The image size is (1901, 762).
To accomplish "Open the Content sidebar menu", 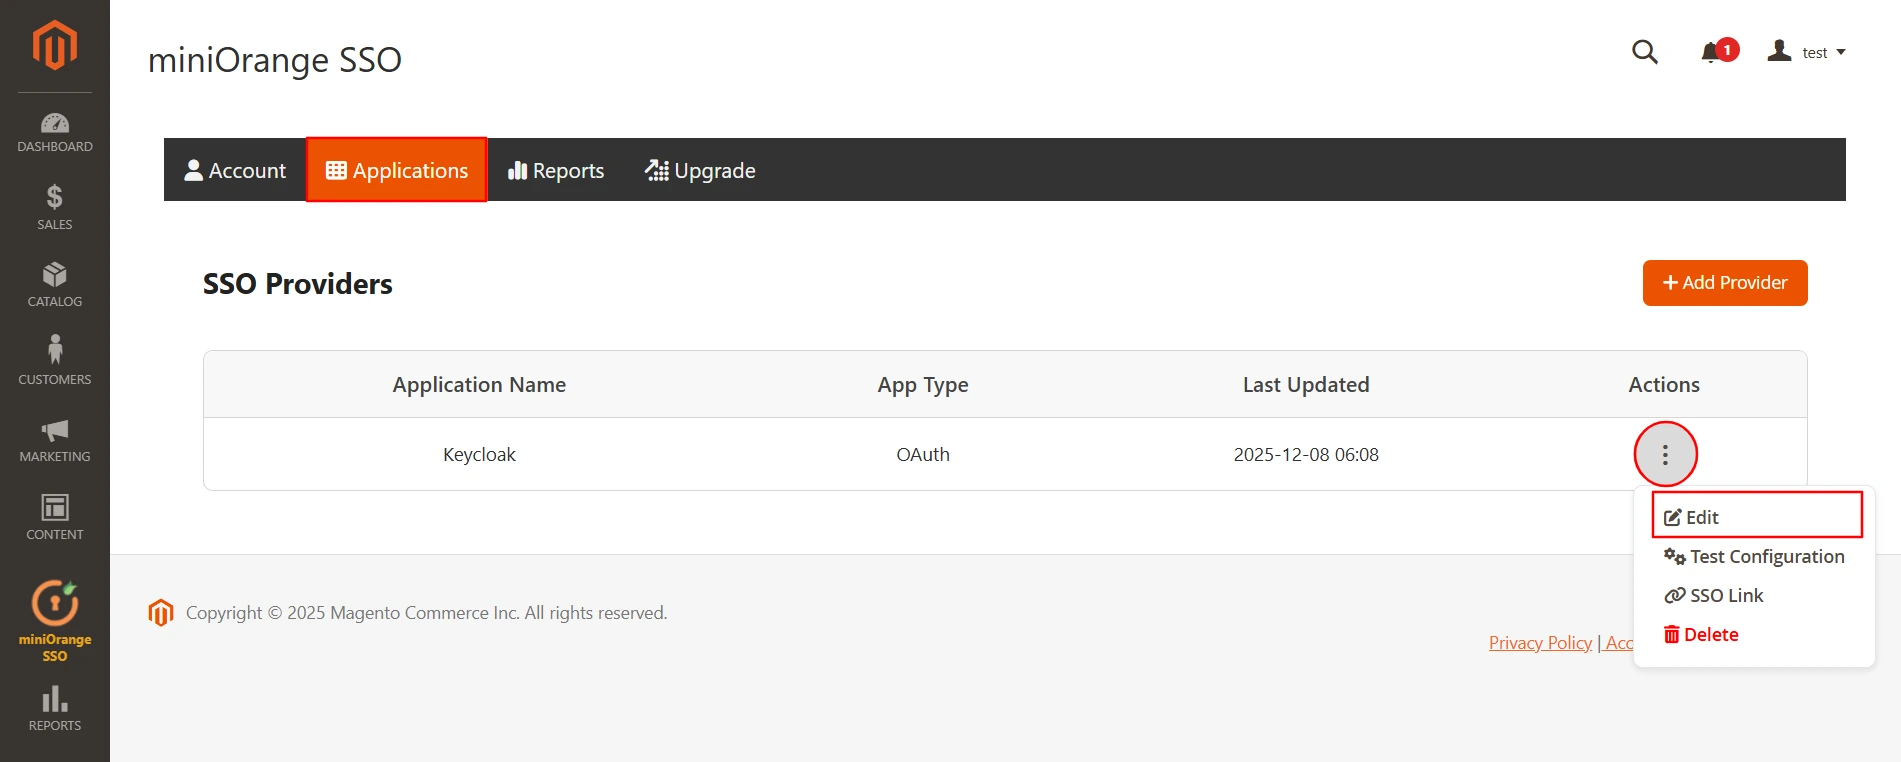I will tap(54, 517).
